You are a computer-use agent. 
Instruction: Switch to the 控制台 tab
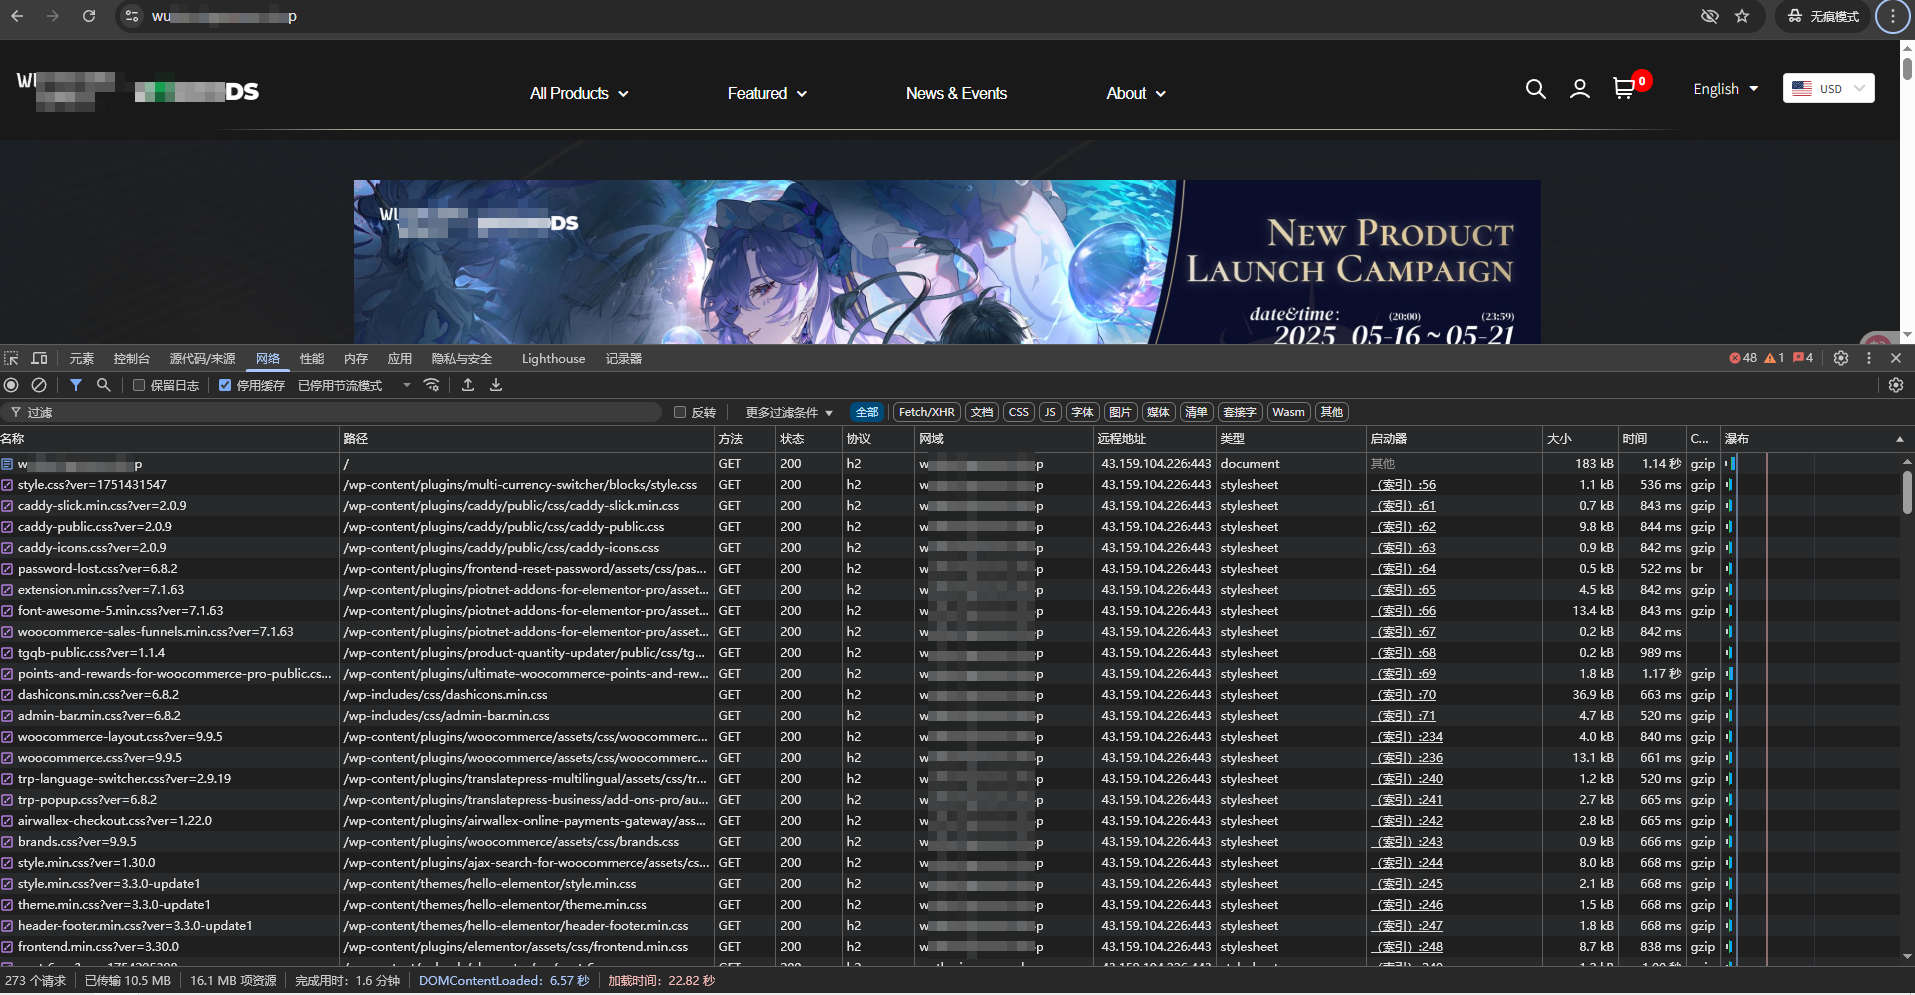pyautogui.click(x=131, y=358)
